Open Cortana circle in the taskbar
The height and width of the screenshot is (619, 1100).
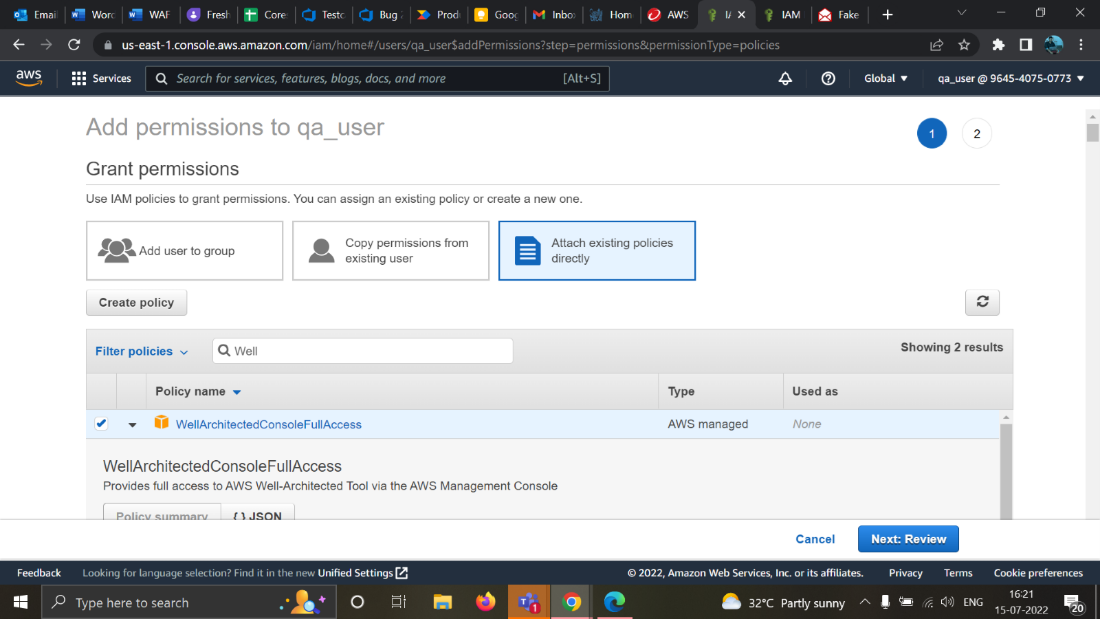[x=357, y=602]
